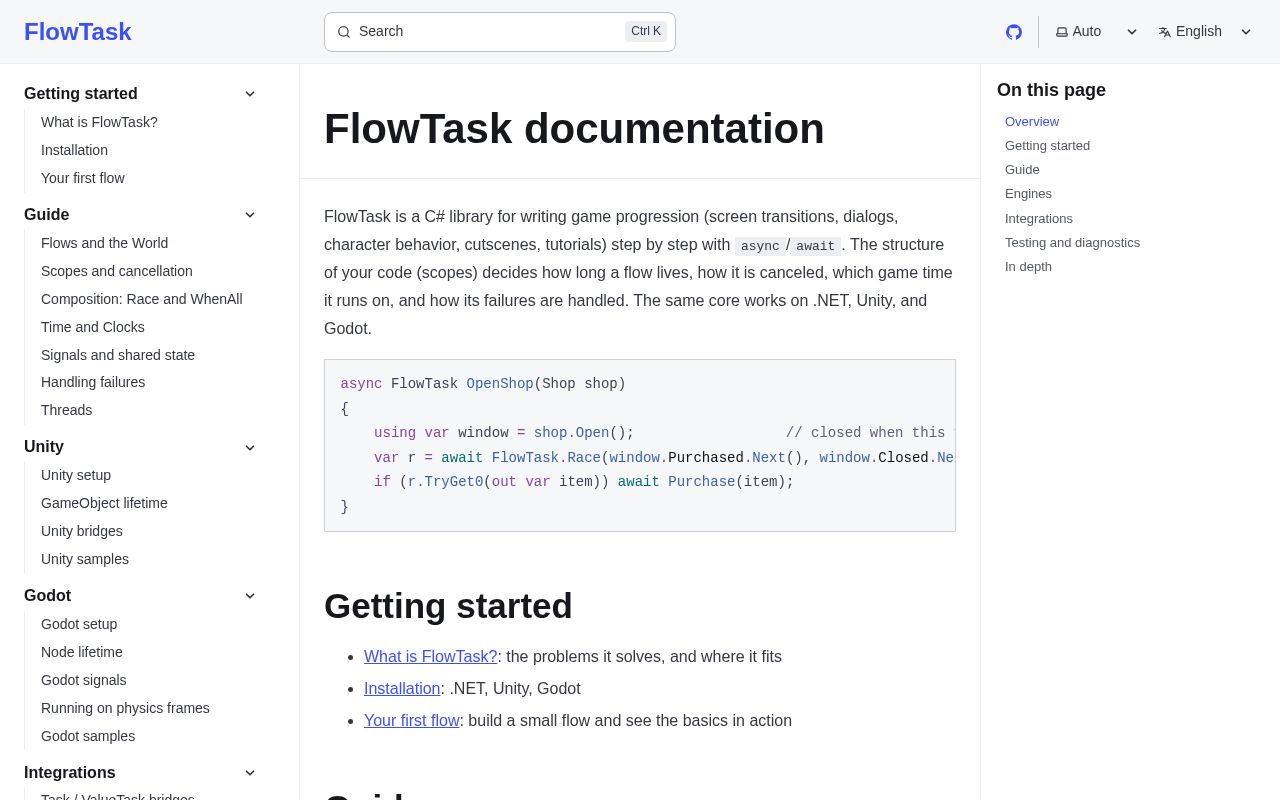Open Unity bridges page
The image size is (1280, 800).
click(x=82, y=531)
